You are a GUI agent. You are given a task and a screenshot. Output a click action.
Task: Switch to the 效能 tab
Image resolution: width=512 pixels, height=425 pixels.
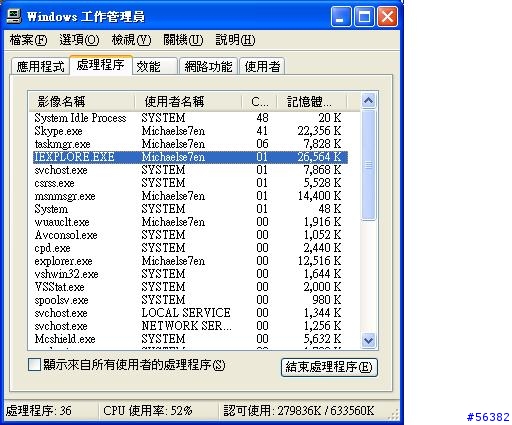tap(155, 66)
